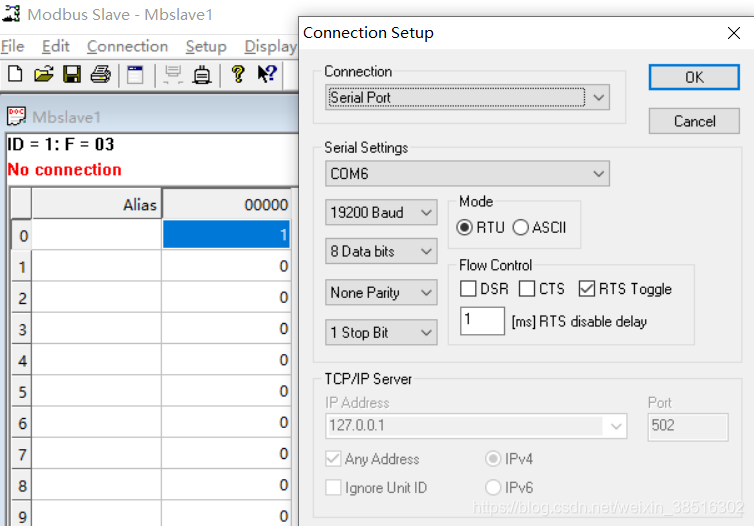
Task: Click row header 4 in Mbslave1 table
Action: 22,360
